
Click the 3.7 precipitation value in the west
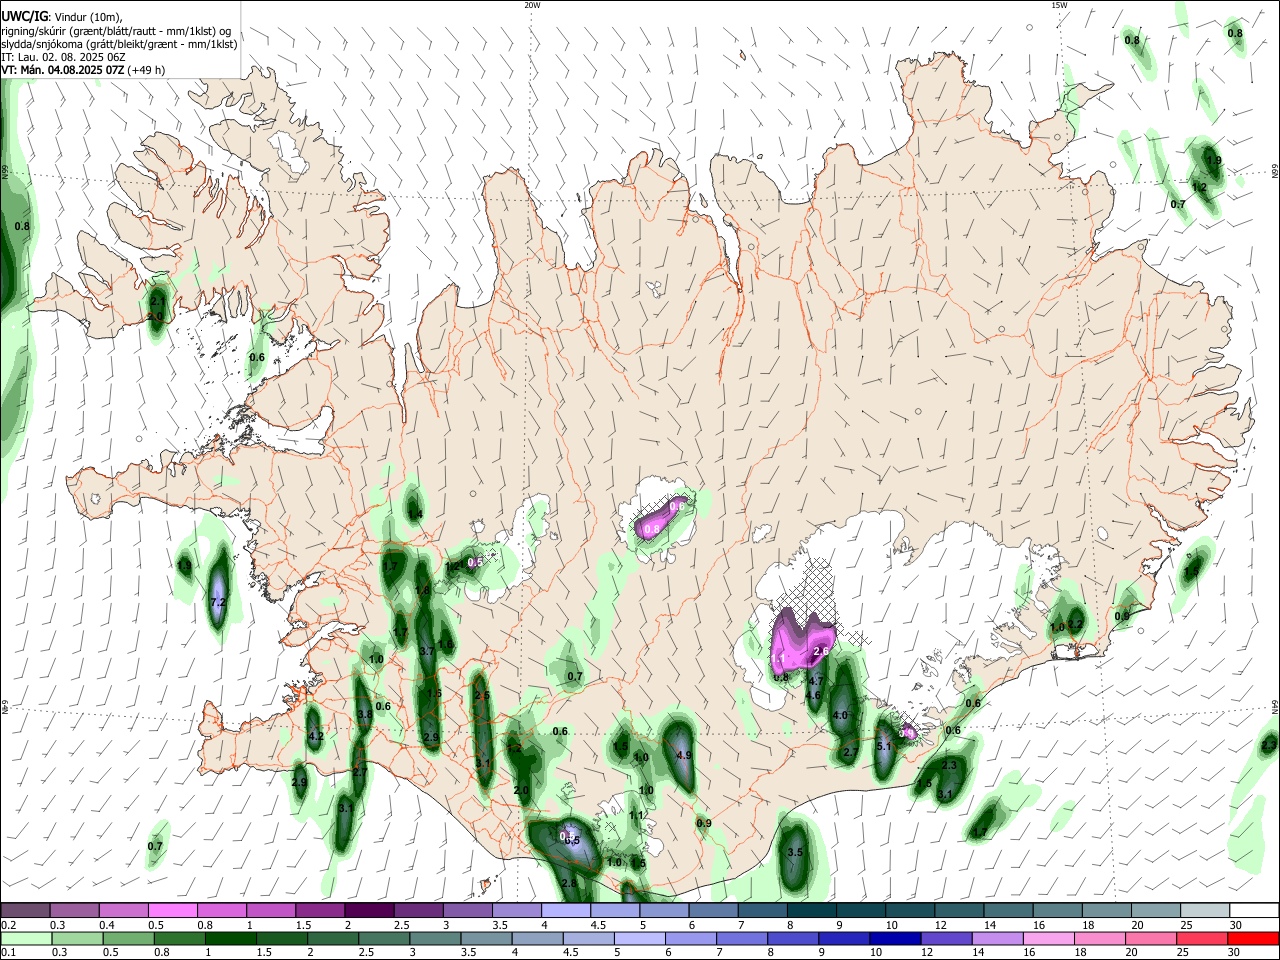426,650
